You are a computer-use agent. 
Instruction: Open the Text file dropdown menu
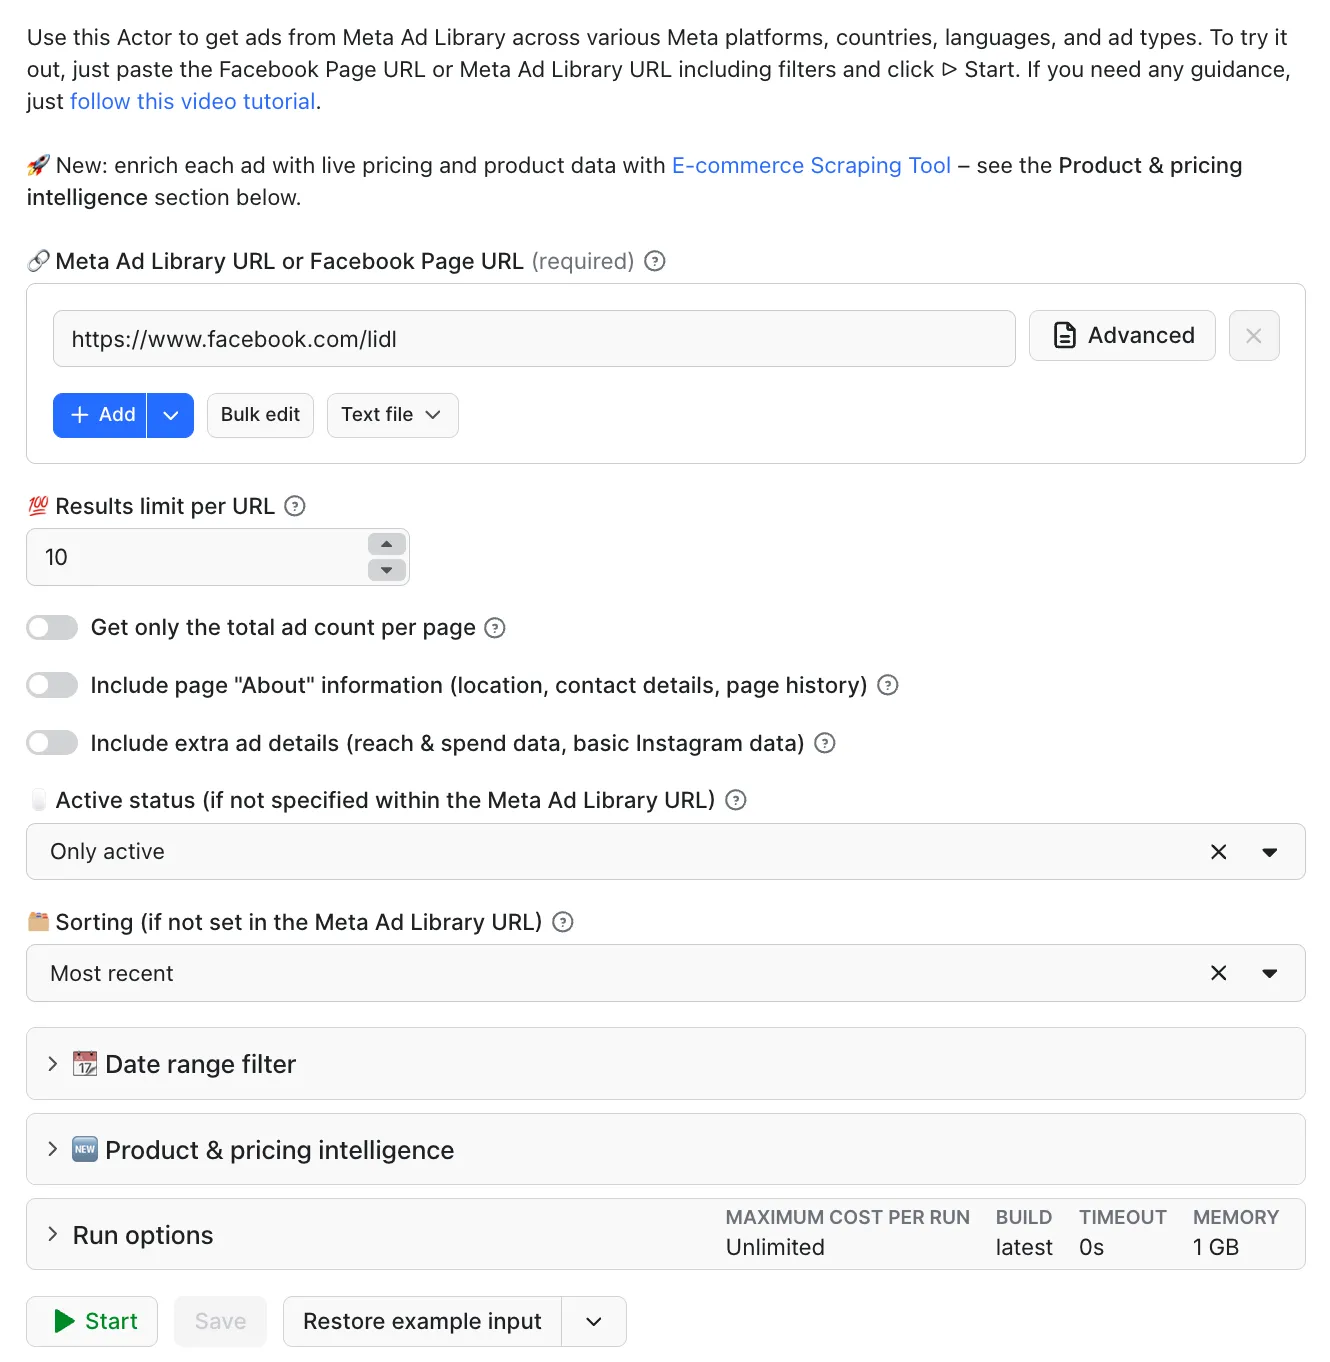pyautogui.click(x=393, y=415)
